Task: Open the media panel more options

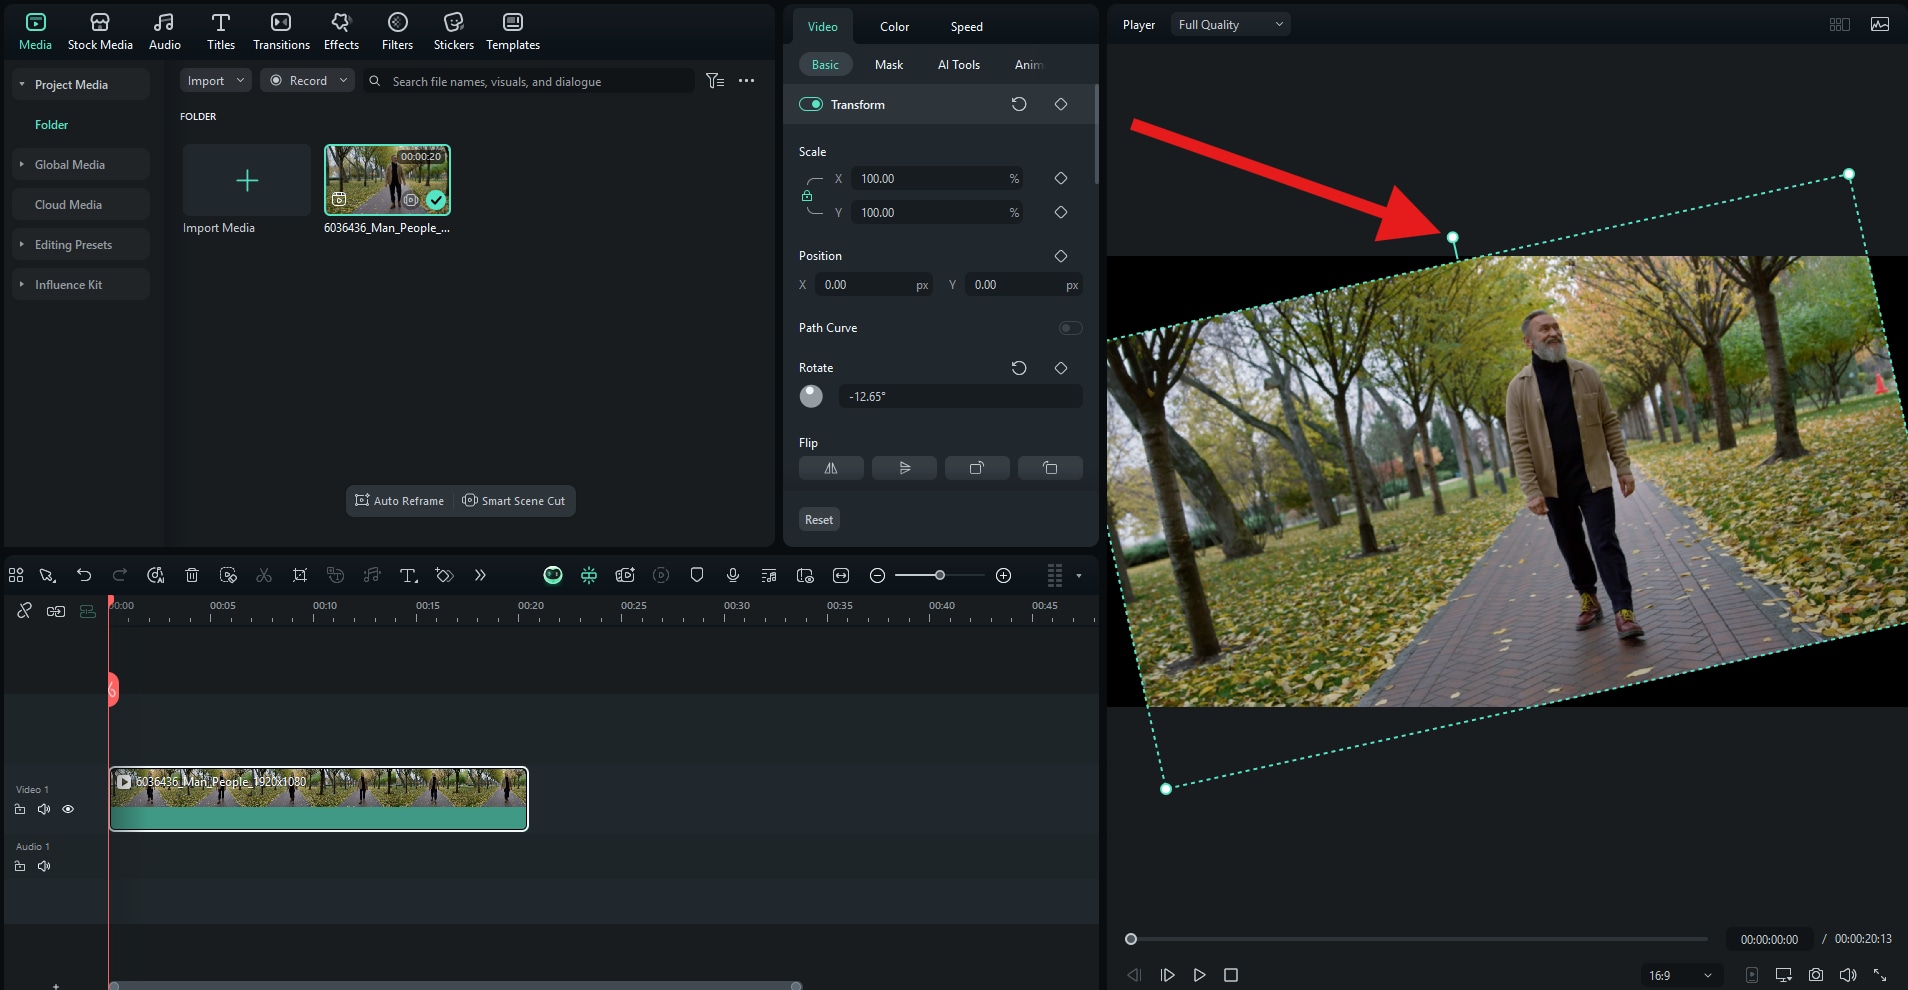Action: point(746,81)
